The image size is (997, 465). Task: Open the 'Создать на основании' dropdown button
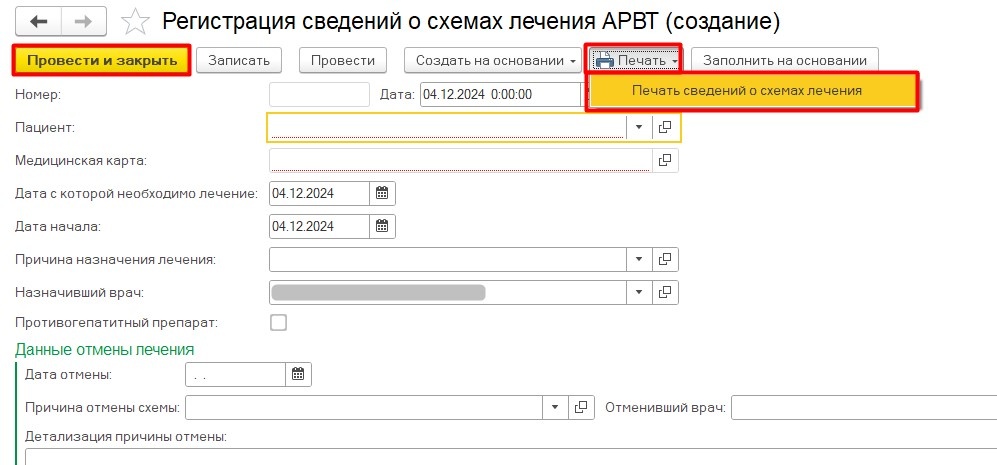tap(491, 60)
